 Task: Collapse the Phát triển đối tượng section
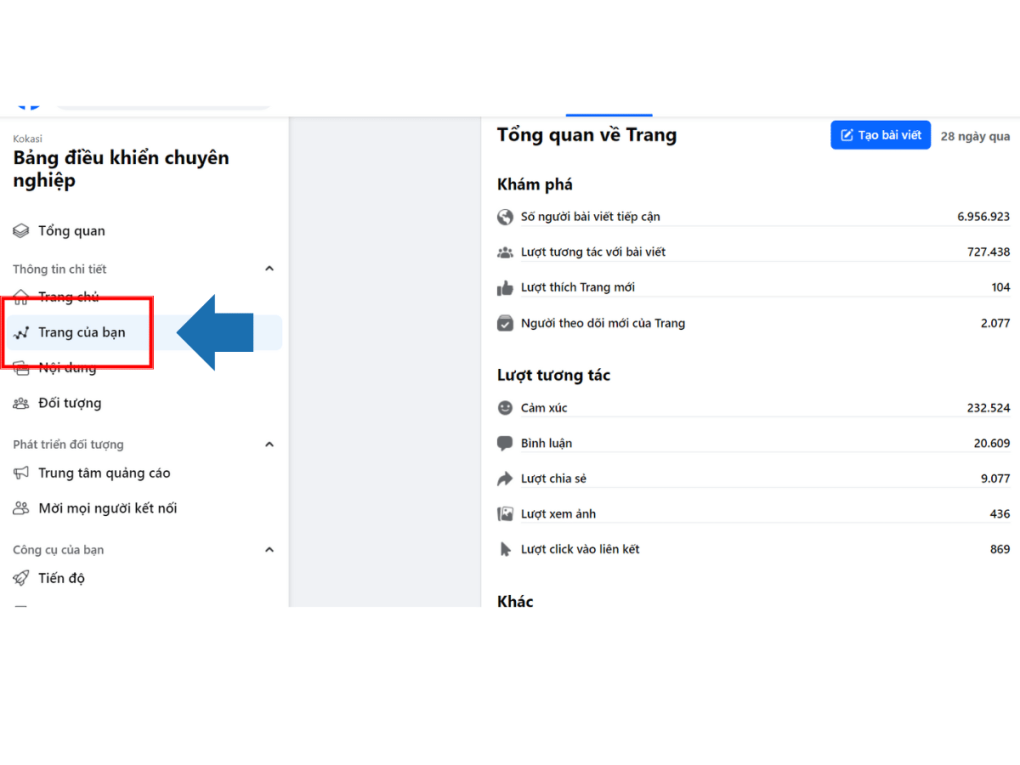[269, 444]
